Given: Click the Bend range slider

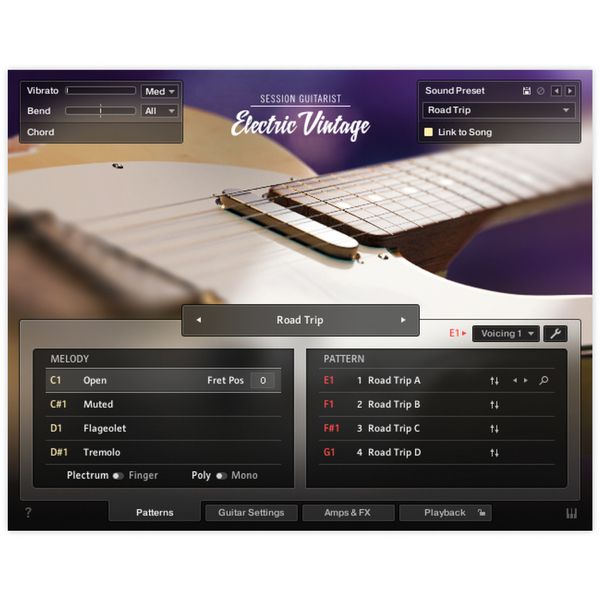Looking at the screenshot, I should point(101,111).
